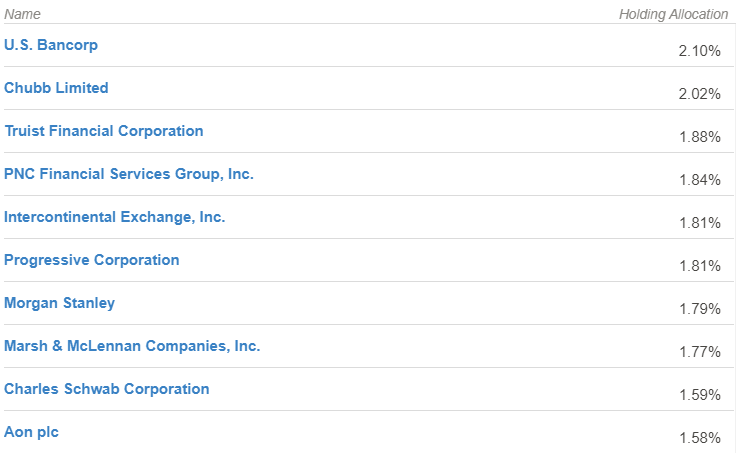Select PNC's 1.84% allocation value

click(x=699, y=180)
